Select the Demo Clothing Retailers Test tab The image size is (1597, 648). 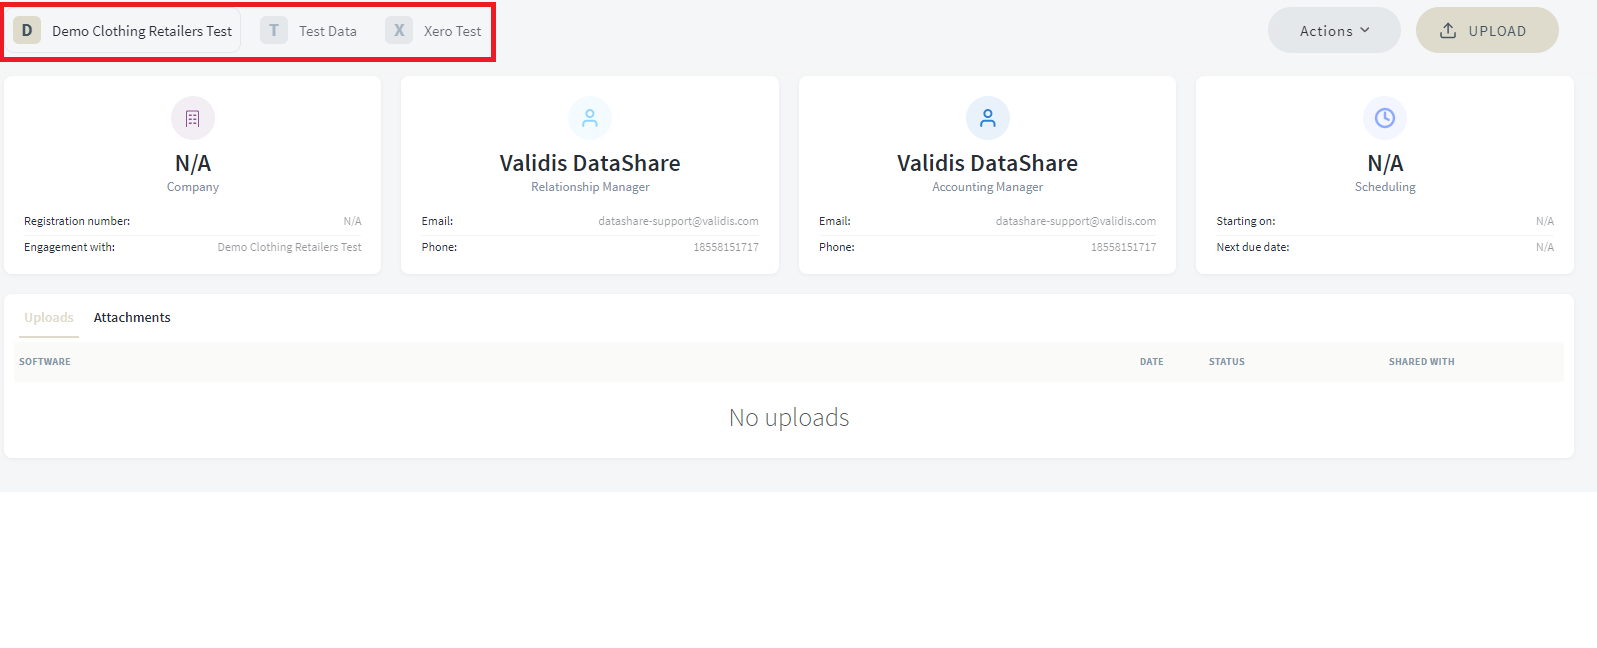click(125, 31)
